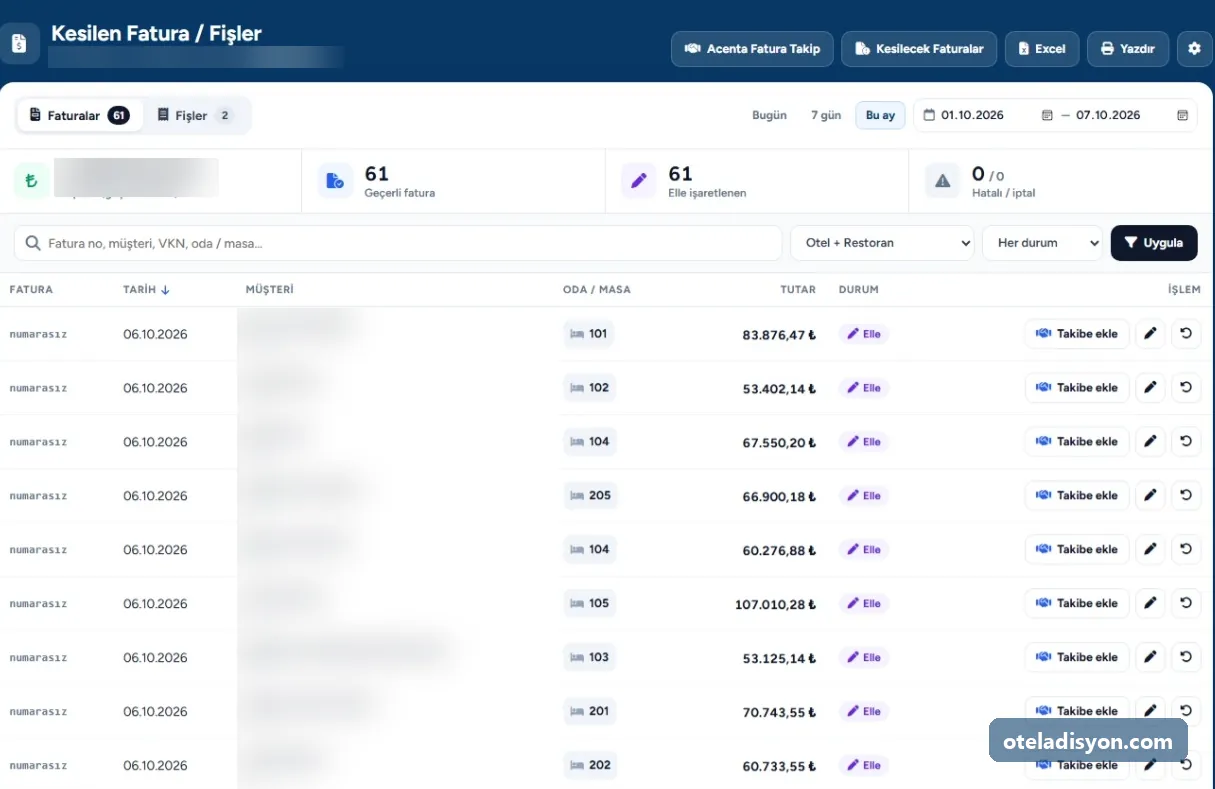Edit the invoice with amount 53.402,14
The width and height of the screenshot is (1215, 789).
tap(1151, 388)
